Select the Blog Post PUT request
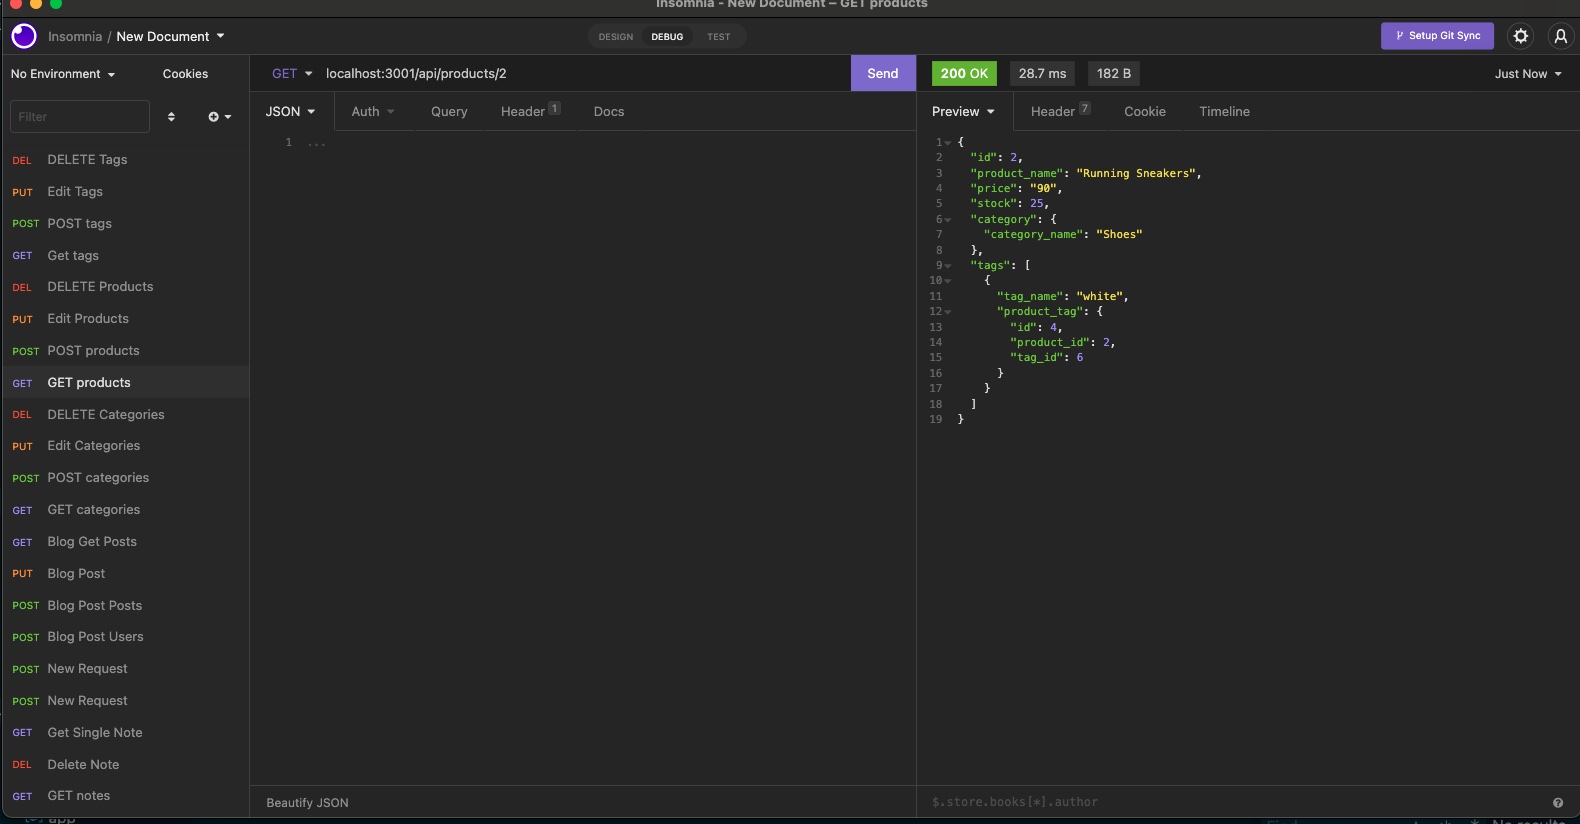1580x824 pixels. click(x=125, y=574)
